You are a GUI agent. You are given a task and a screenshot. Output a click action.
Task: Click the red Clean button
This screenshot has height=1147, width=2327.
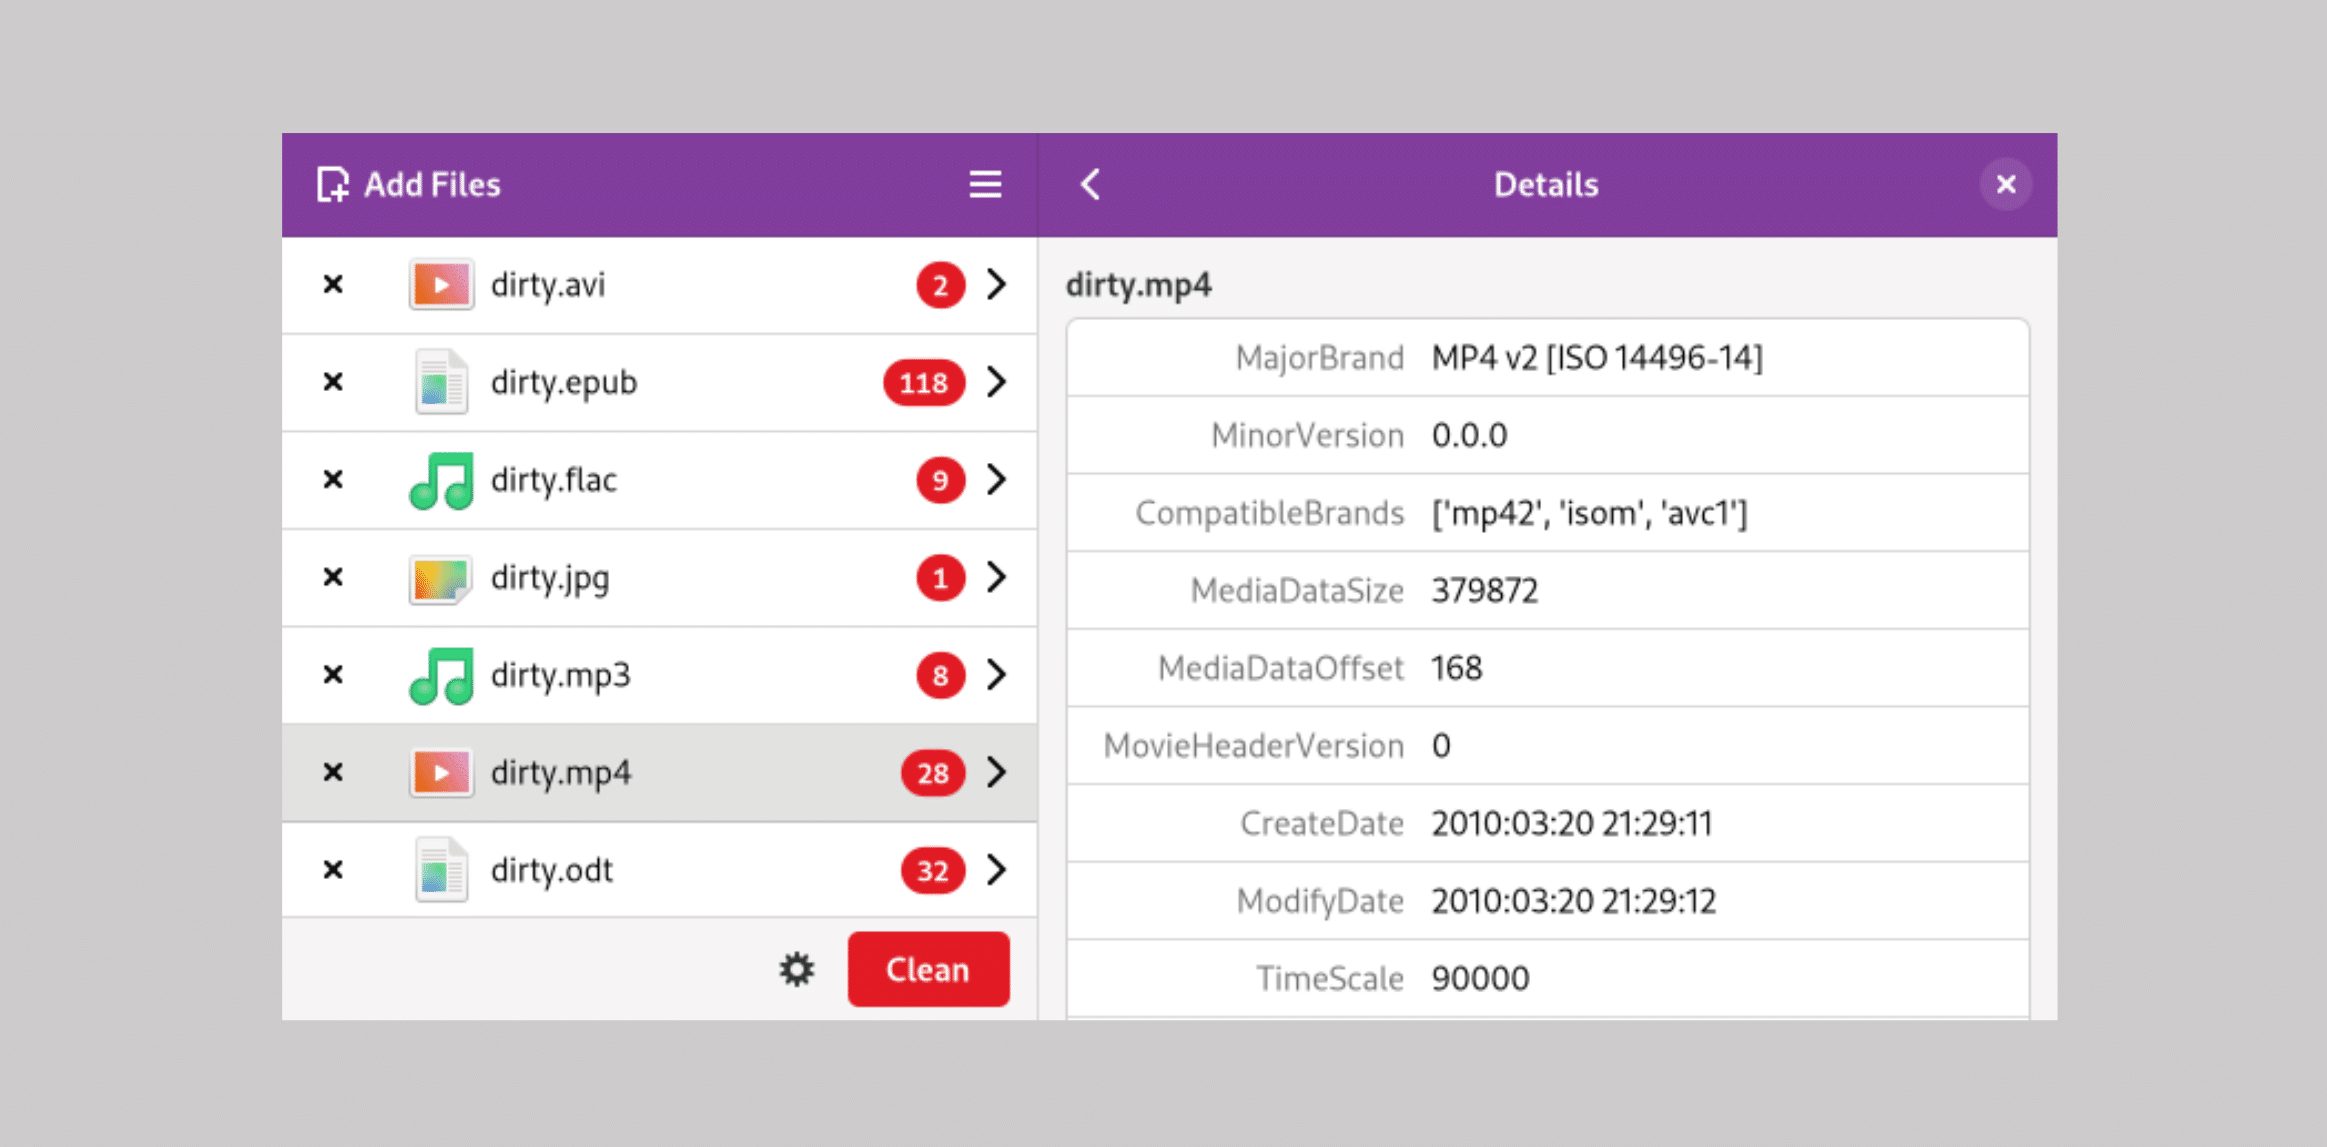point(928,969)
